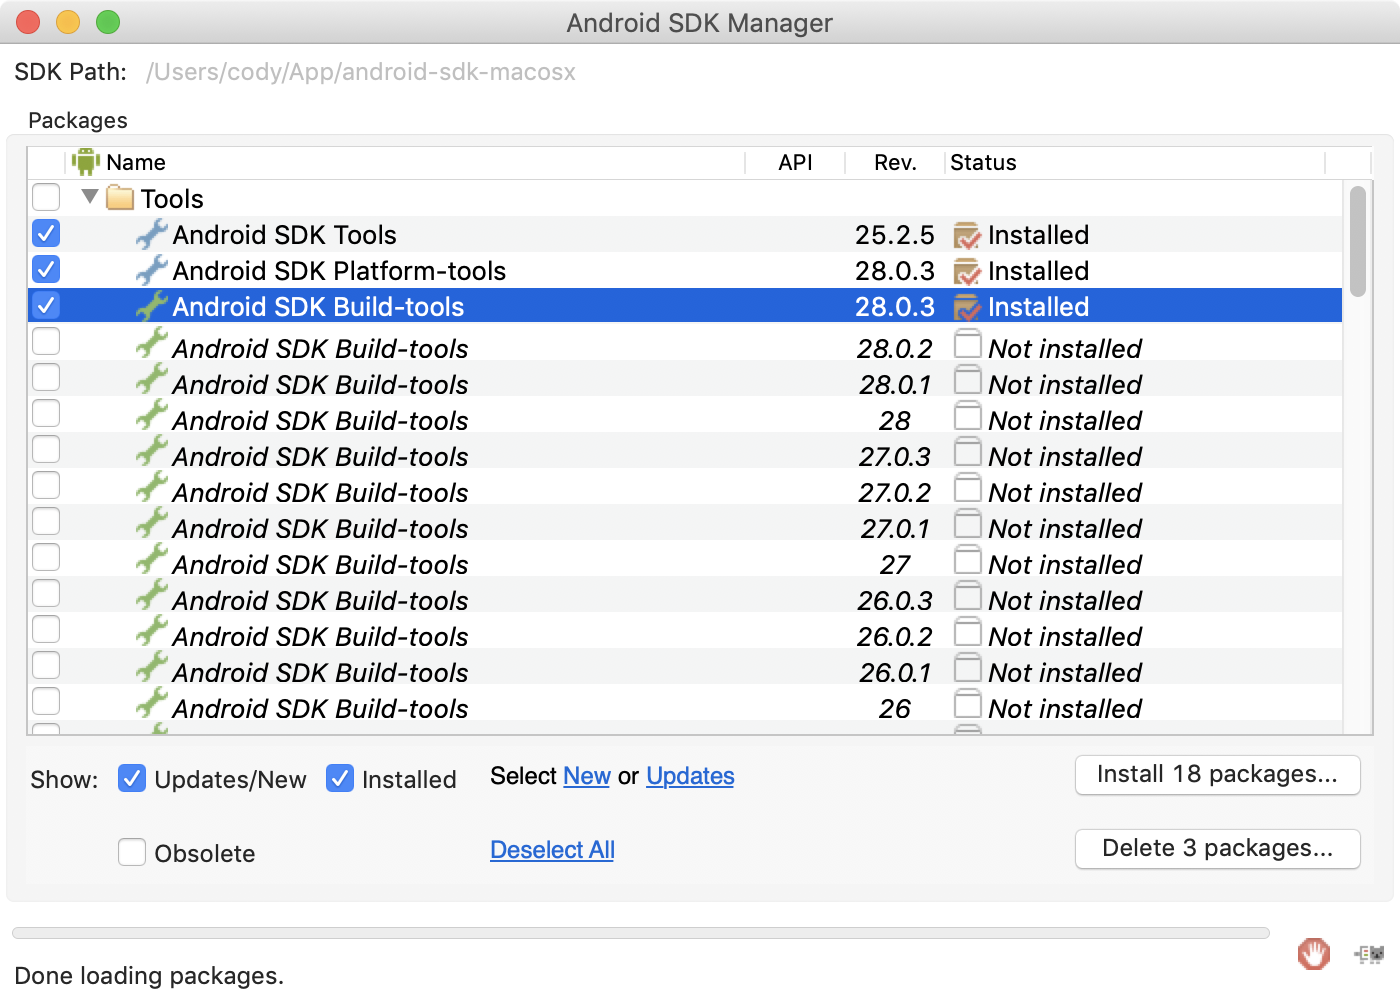1400x1000 pixels.
Task: Sort by the API column header
Action: pos(796,163)
